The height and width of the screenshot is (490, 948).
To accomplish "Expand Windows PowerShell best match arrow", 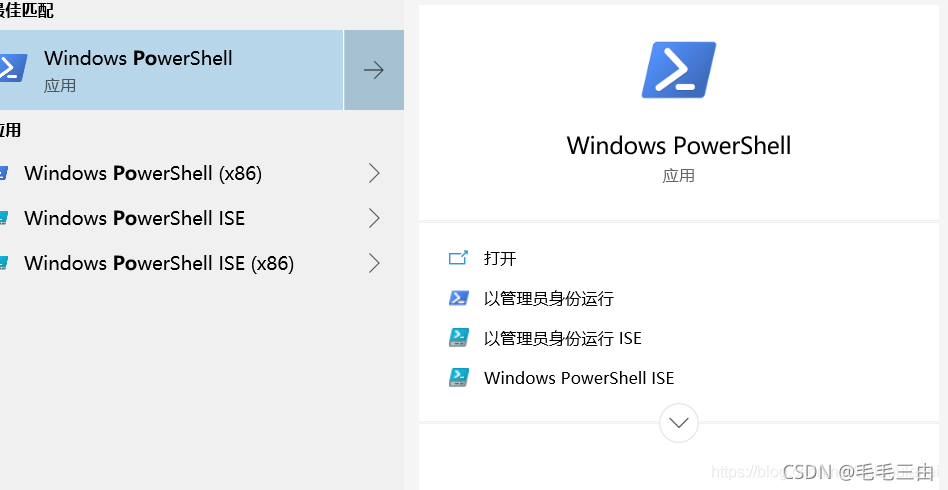I will pyautogui.click(x=374, y=70).
